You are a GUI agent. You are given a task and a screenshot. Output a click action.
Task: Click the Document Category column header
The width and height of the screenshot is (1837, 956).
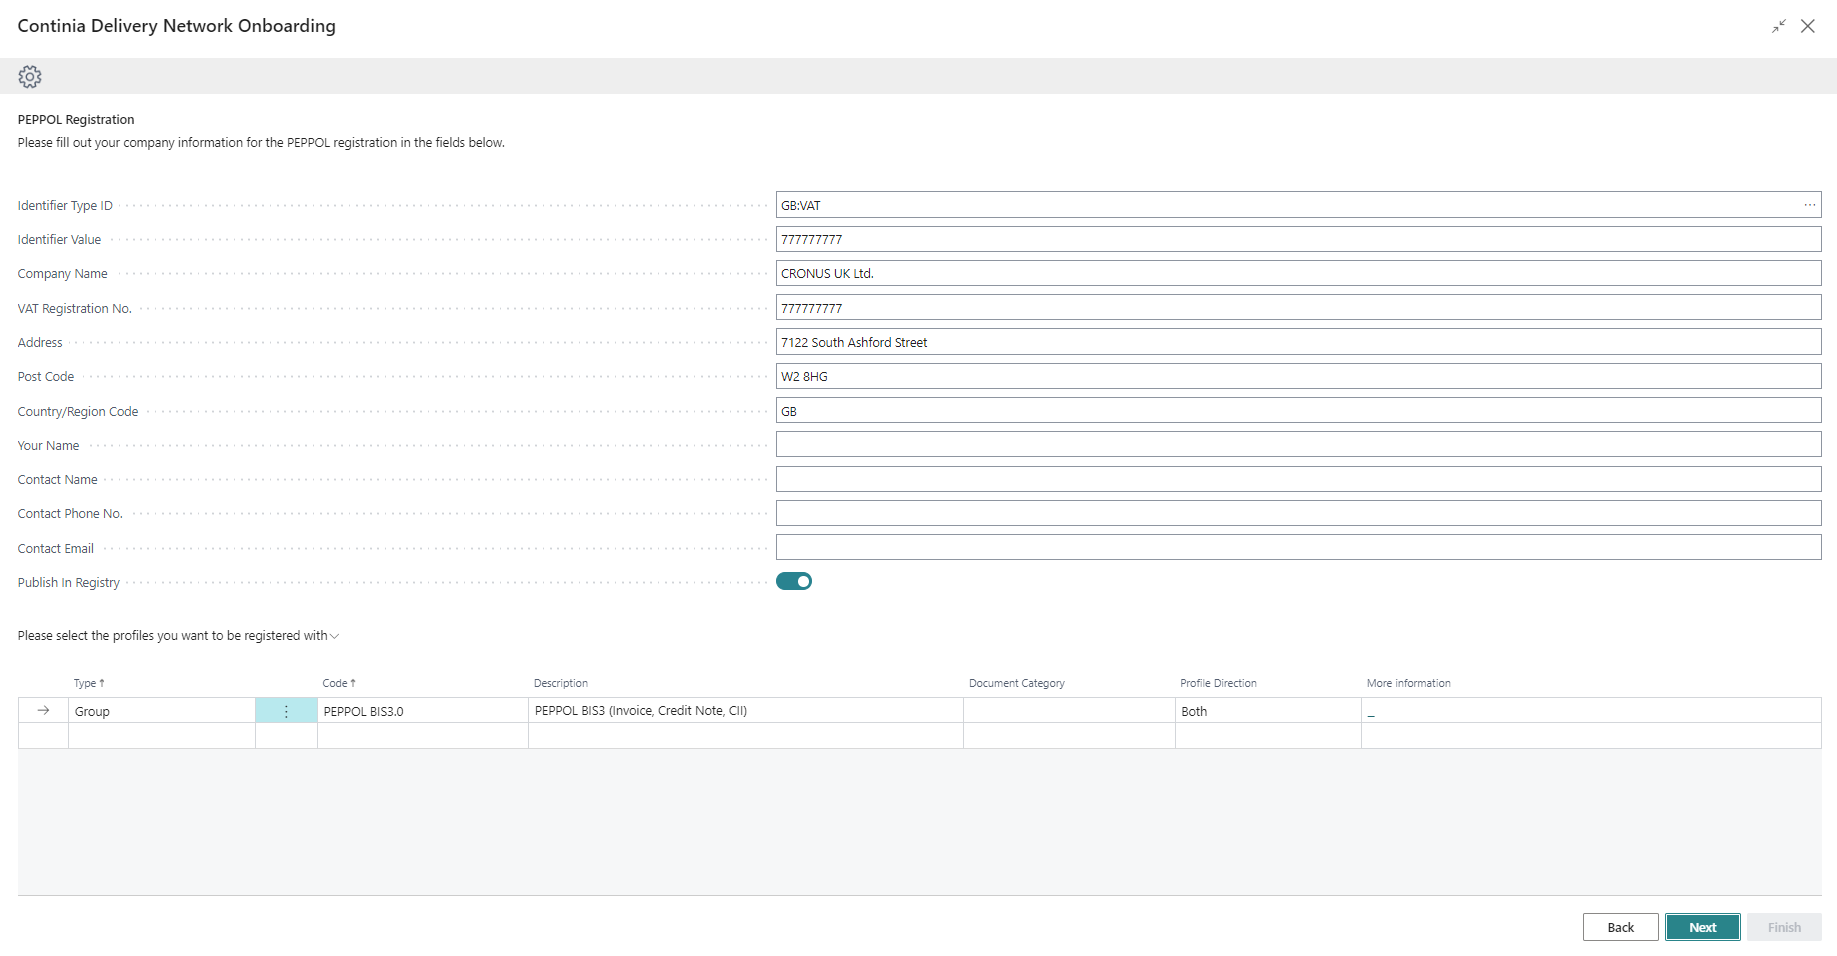coord(1017,683)
